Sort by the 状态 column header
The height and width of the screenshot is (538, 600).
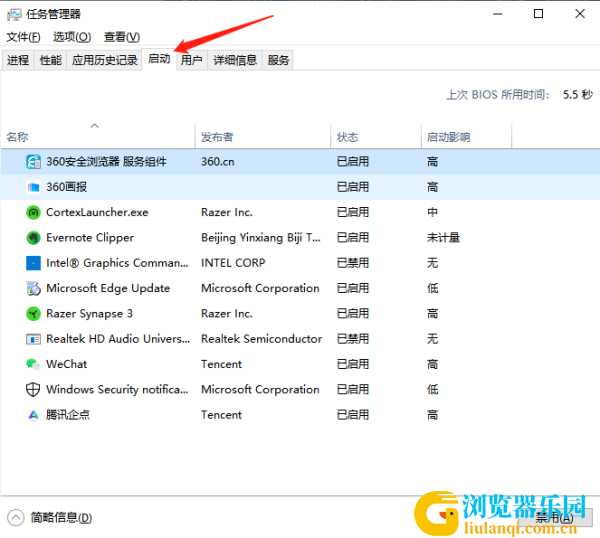(x=347, y=137)
